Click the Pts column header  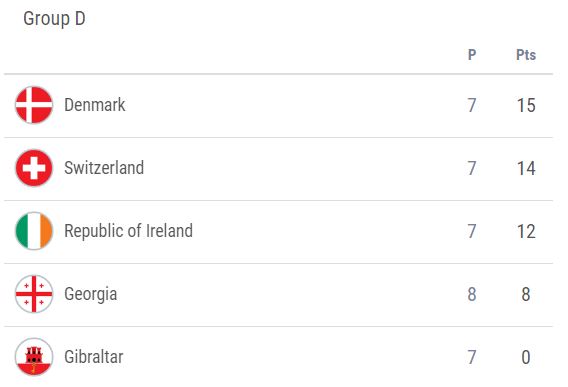[x=526, y=55]
